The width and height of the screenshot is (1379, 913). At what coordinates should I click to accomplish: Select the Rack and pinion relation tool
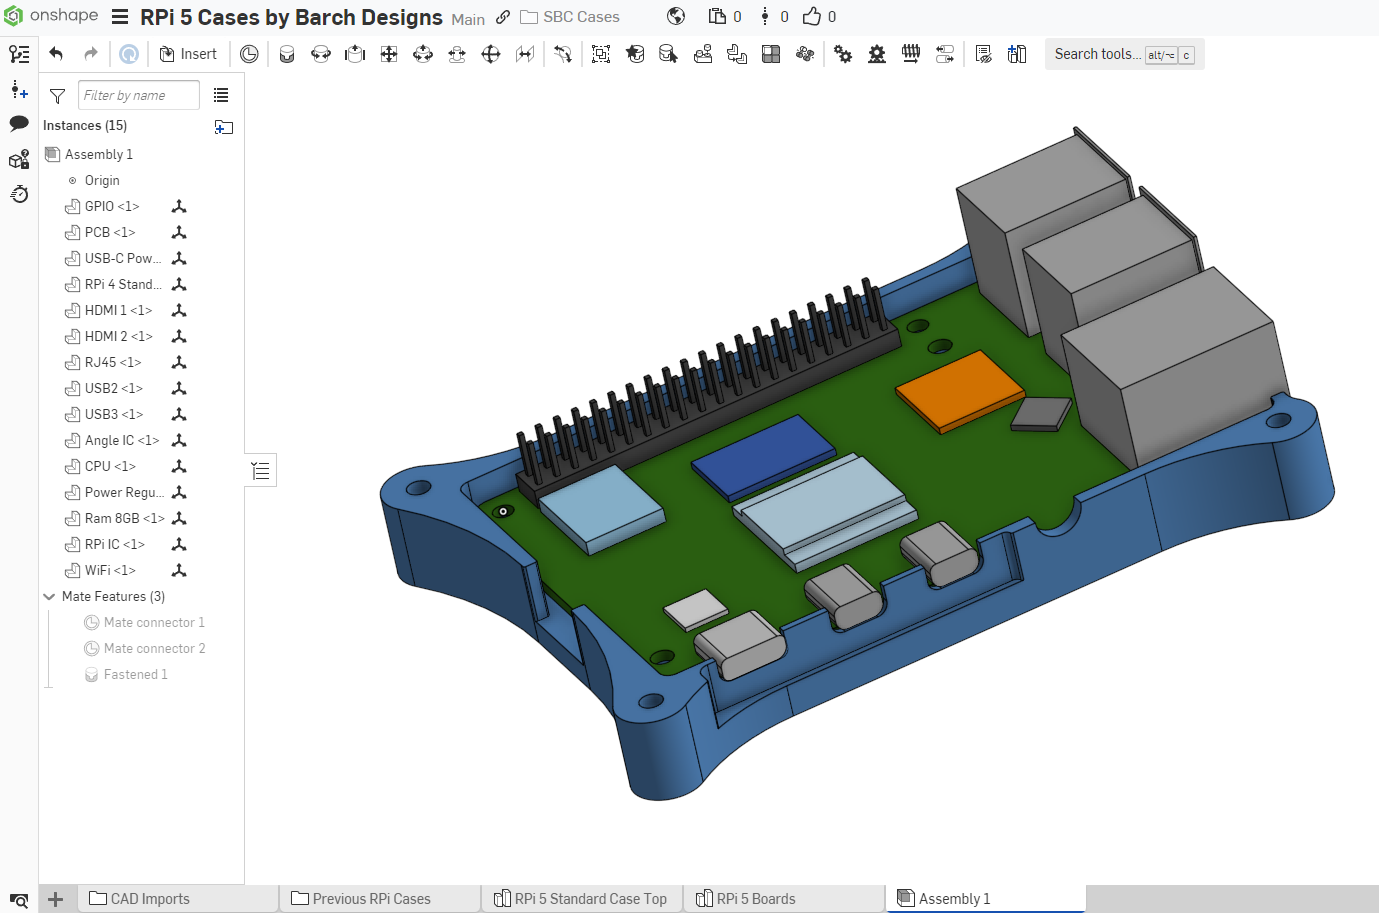pyautogui.click(x=877, y=54)
